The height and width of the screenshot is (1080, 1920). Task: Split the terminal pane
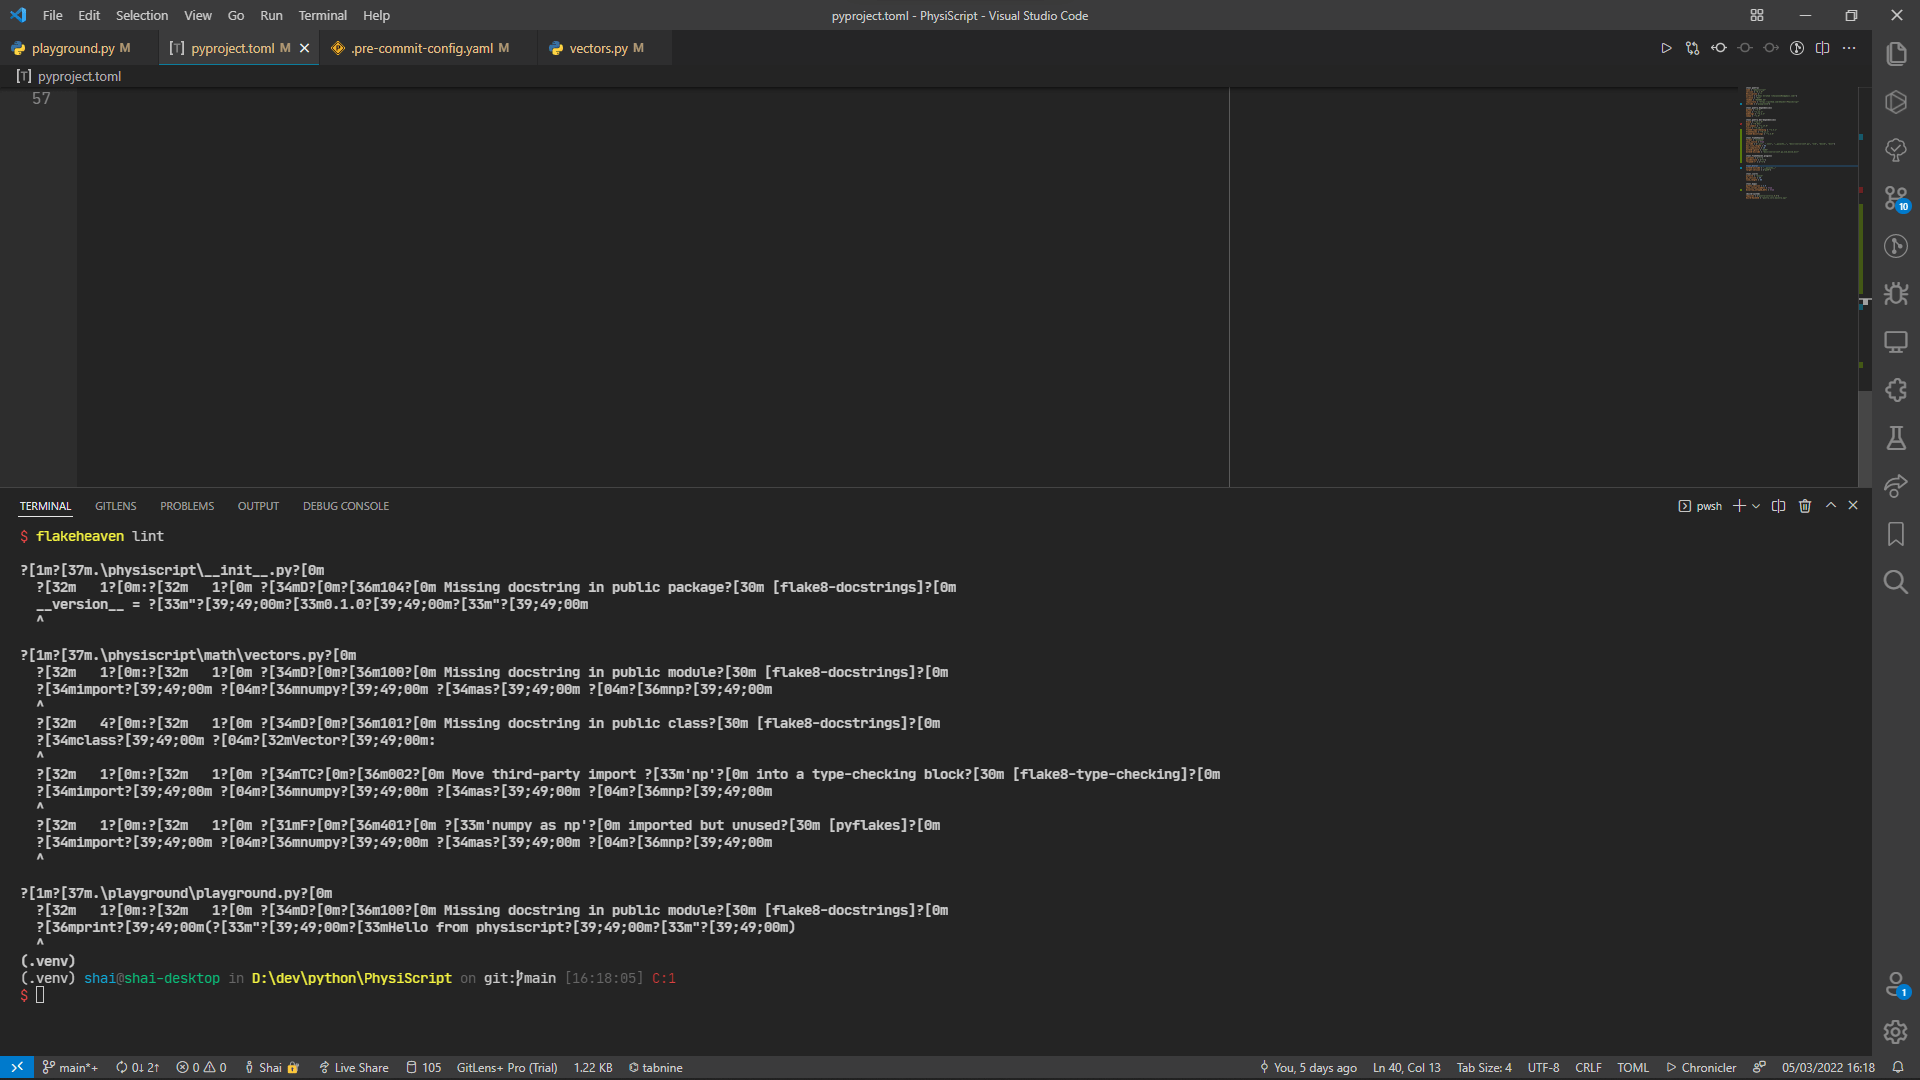coord(1779,506)
